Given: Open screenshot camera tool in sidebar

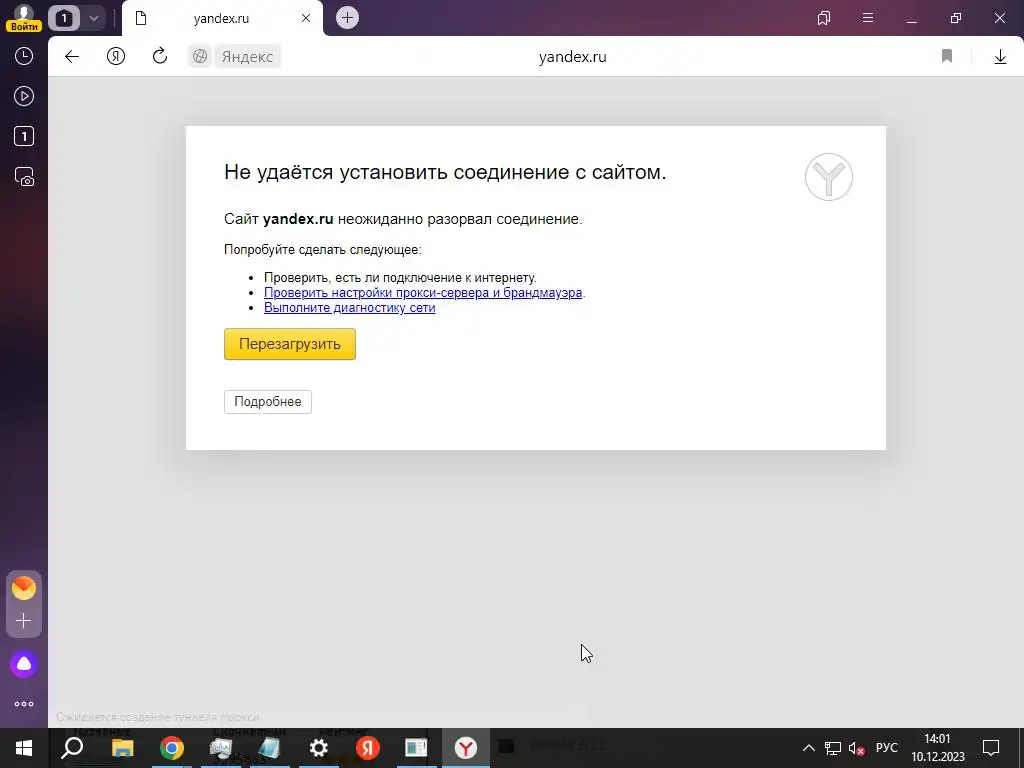Looking at the screenshot, I should point(24,177).
